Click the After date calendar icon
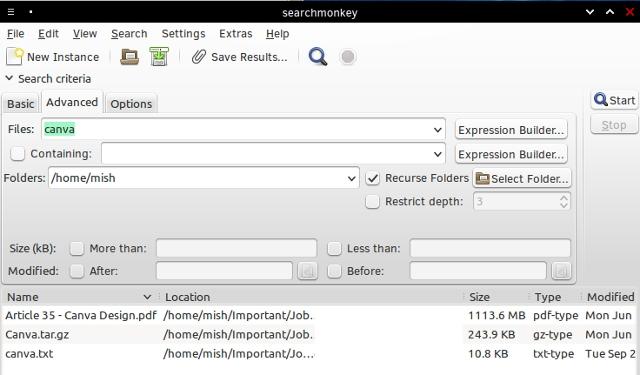This screenshot has height=375, width=640. click(307, 271)
